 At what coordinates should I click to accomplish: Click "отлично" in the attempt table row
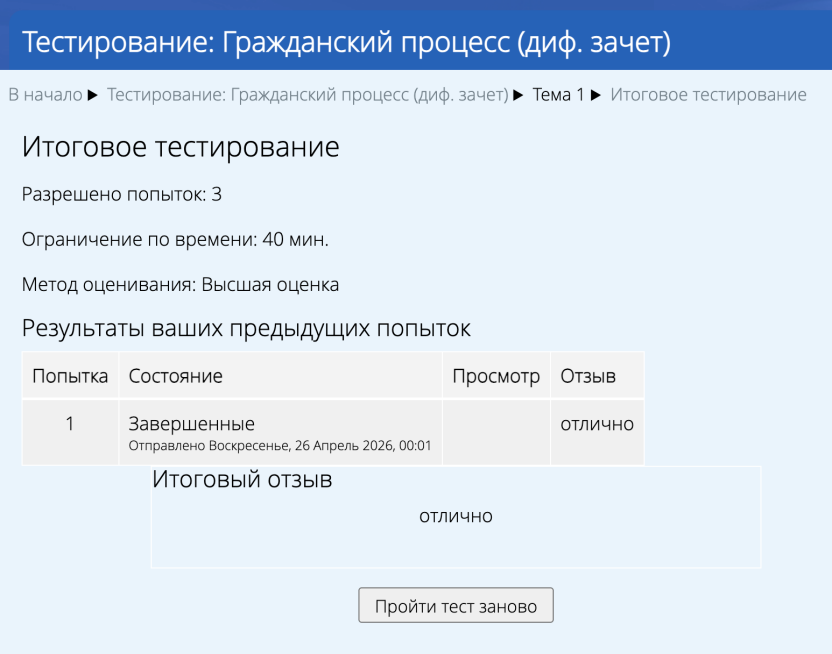[597, 424]
